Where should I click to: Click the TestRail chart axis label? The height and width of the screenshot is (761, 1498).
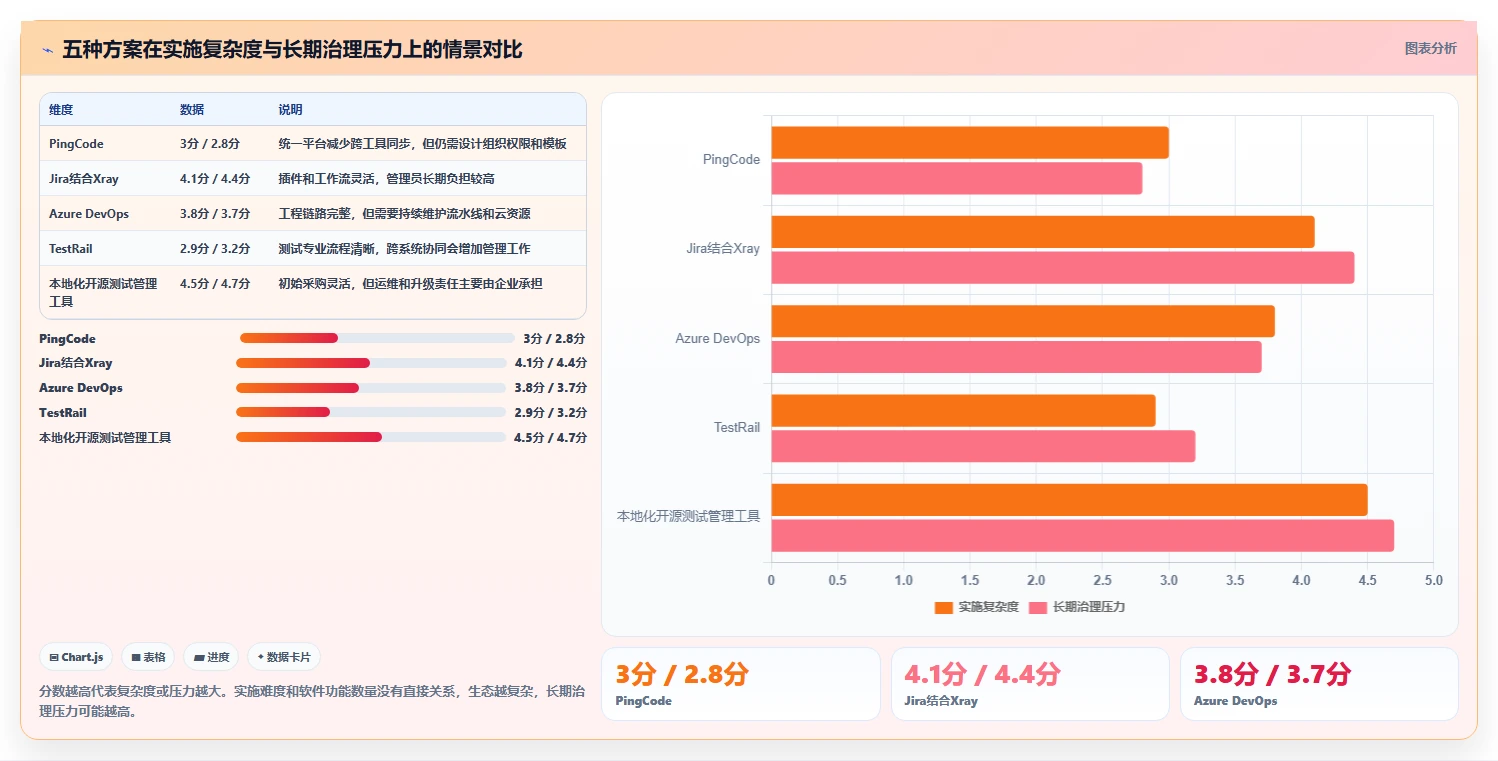(x=737, y=428)
